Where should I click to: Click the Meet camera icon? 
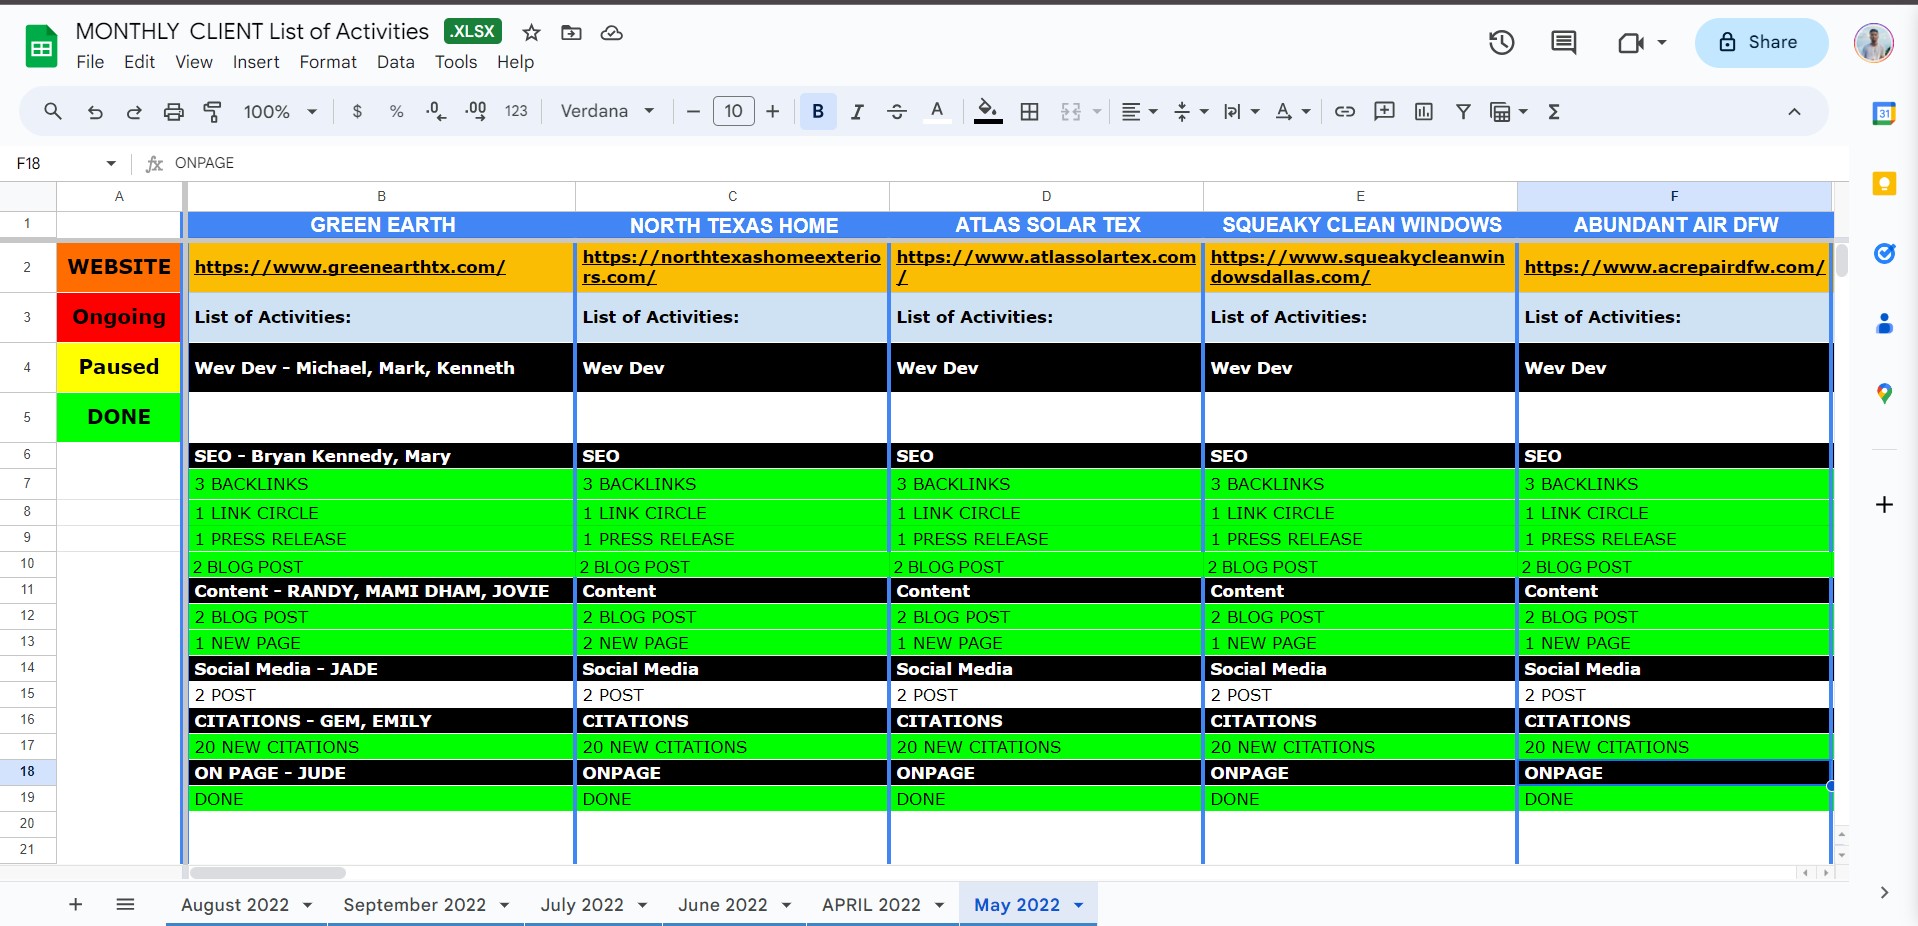[1631, 43]
